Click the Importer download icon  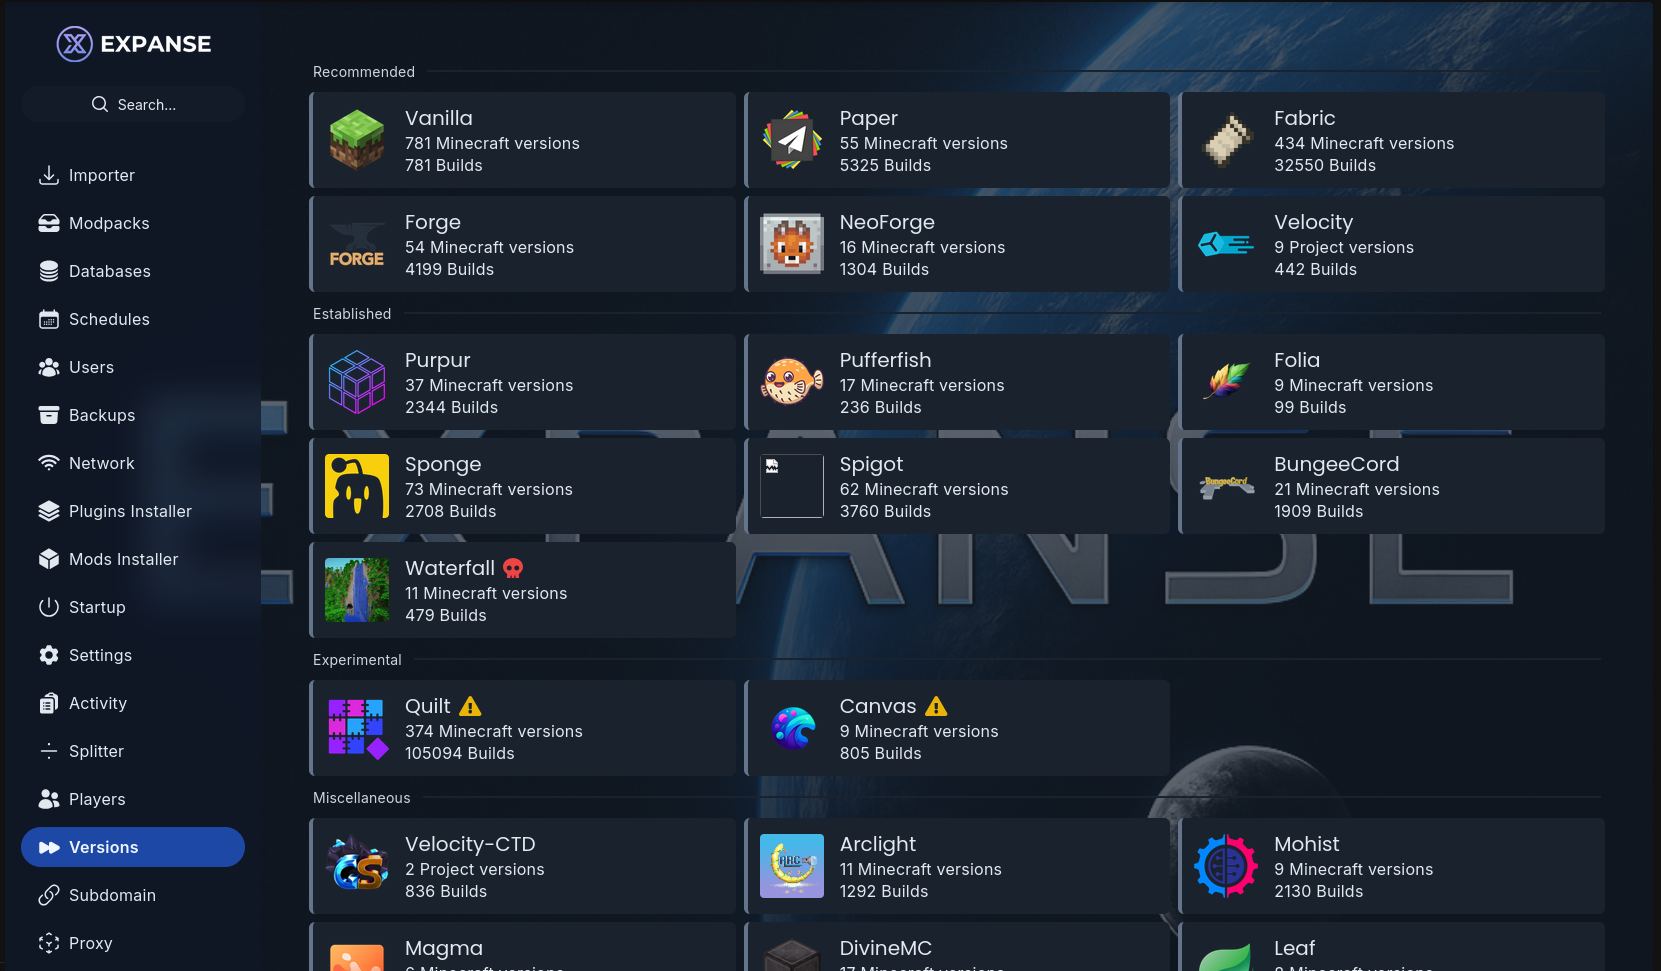(49, 175)
